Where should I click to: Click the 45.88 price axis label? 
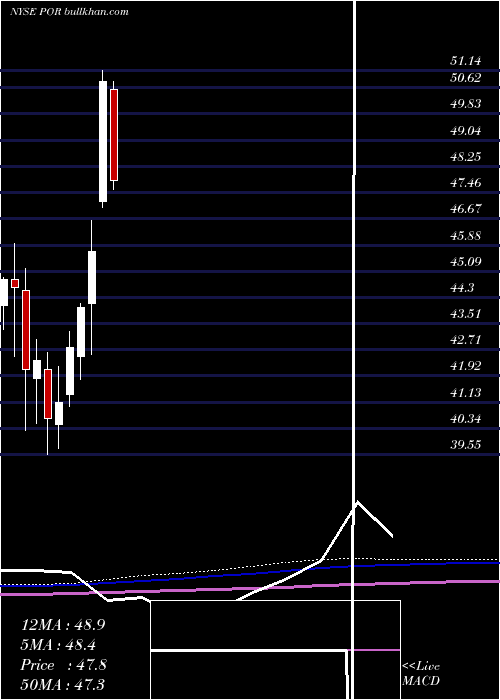coord(466,235)
